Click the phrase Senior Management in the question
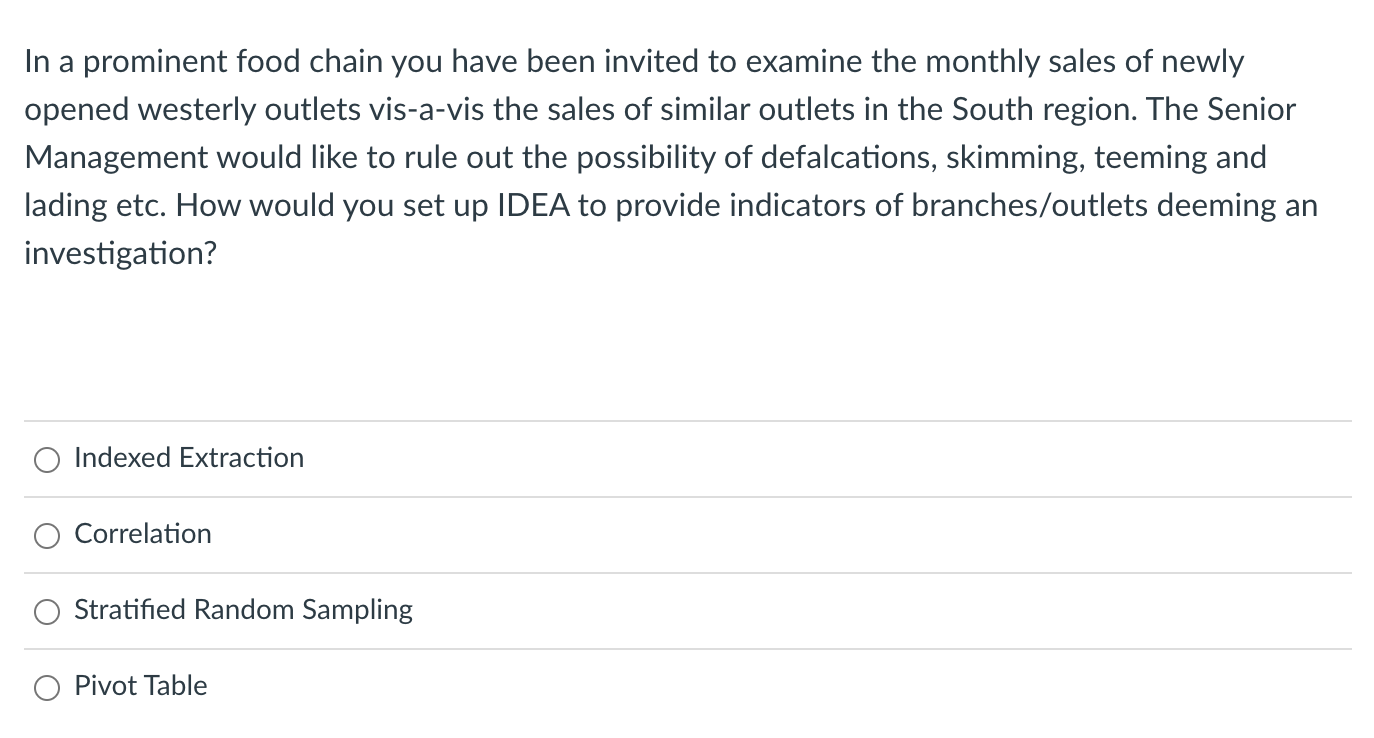 tap(1240, 110)
